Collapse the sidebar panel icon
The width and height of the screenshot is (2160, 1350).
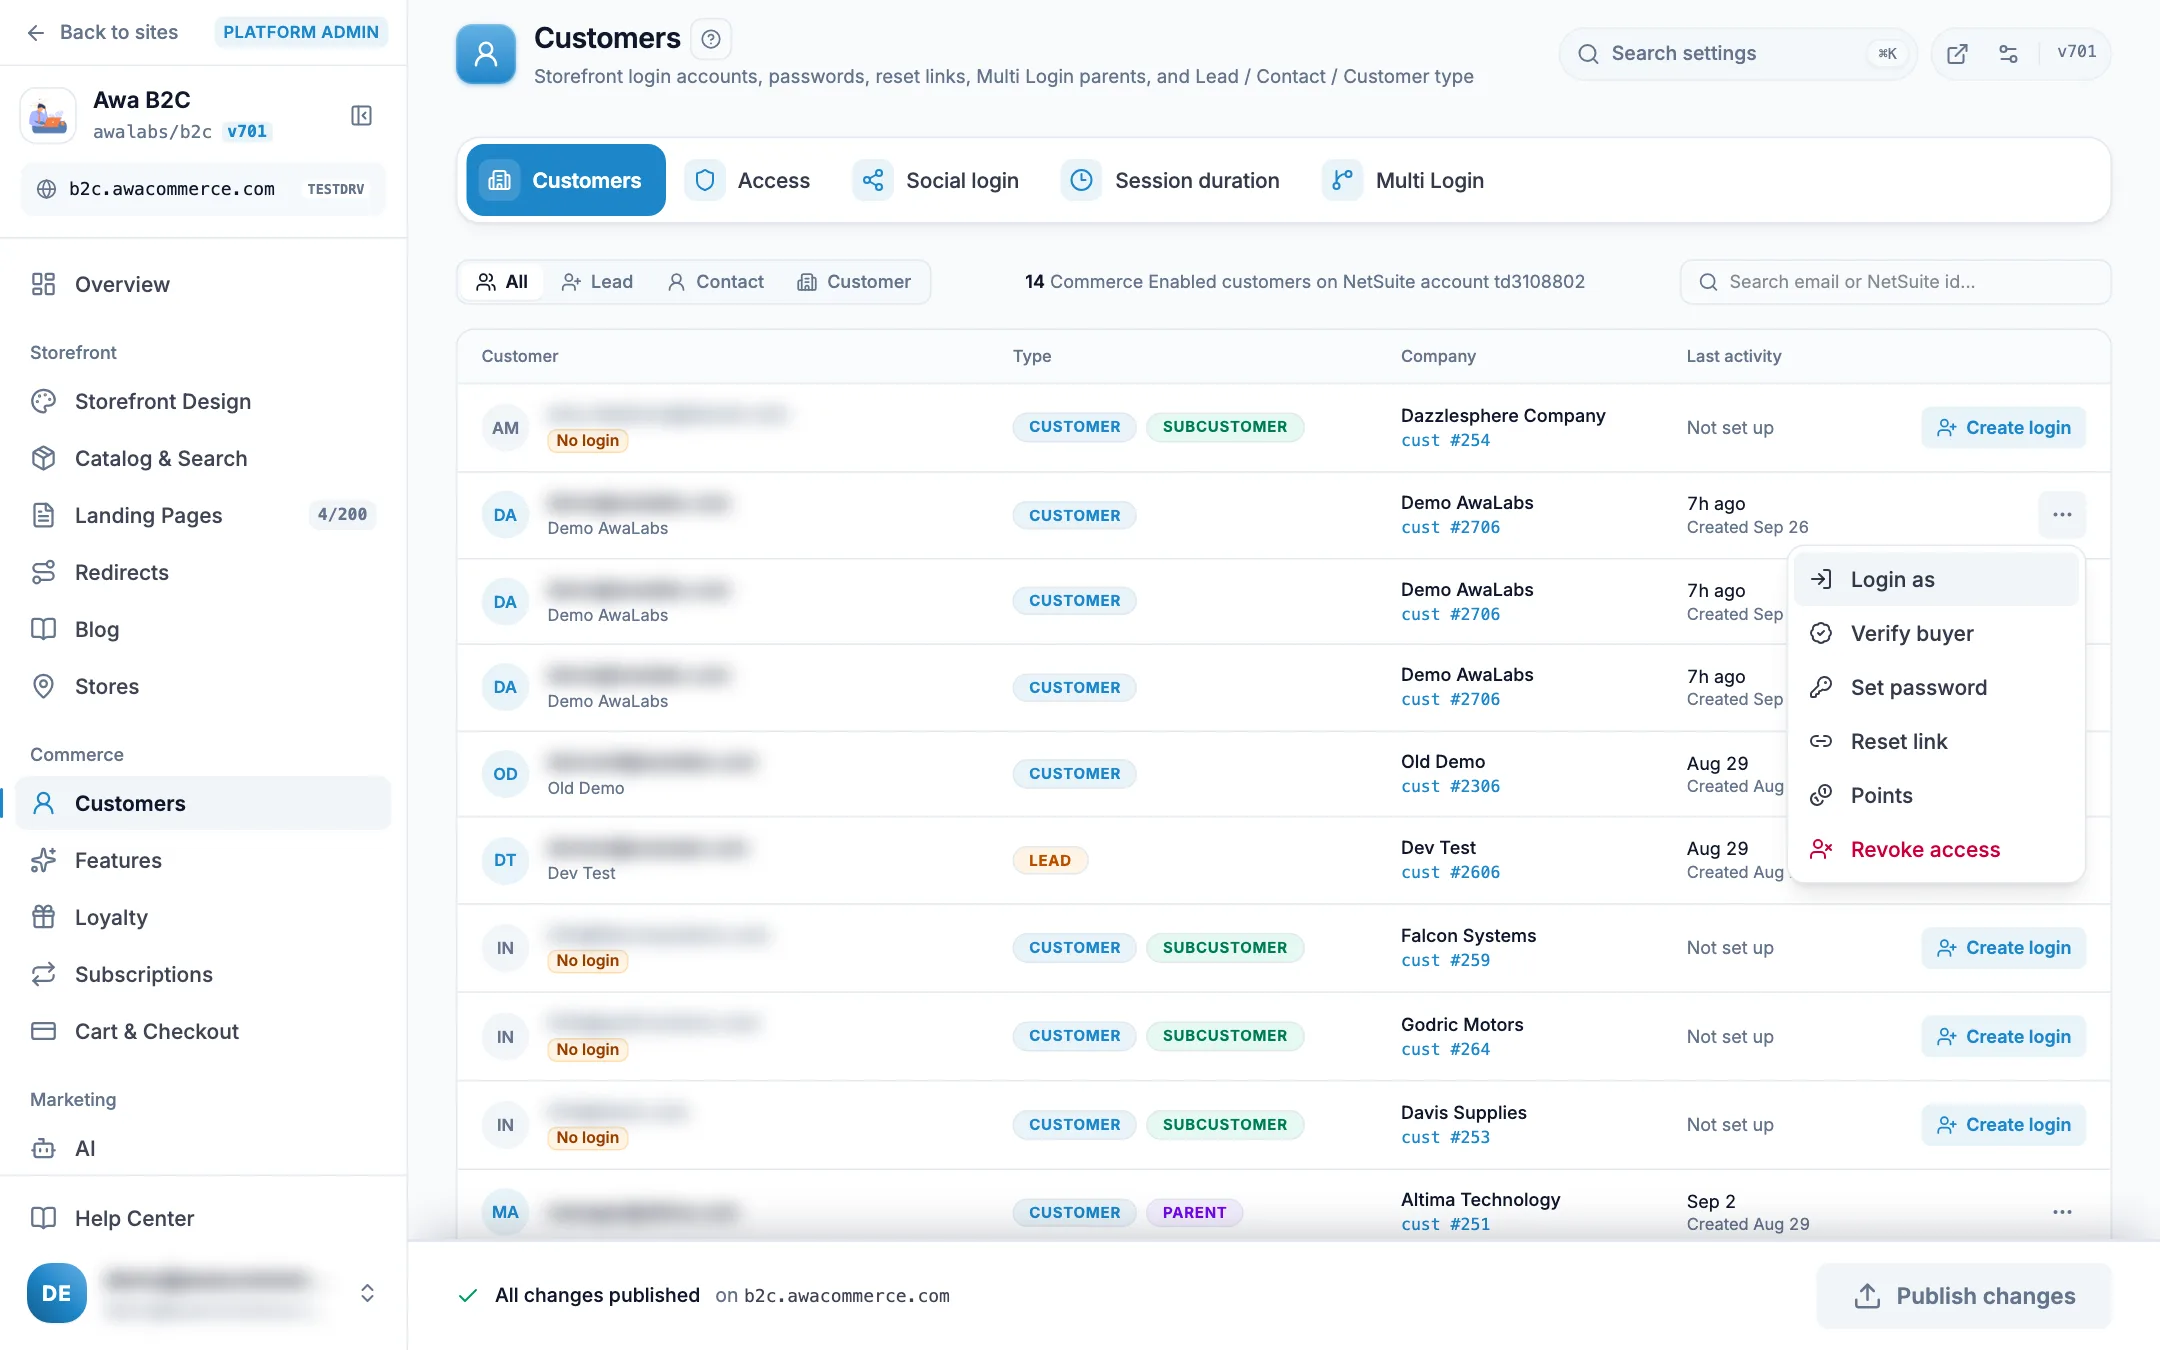tap(361, 116)
